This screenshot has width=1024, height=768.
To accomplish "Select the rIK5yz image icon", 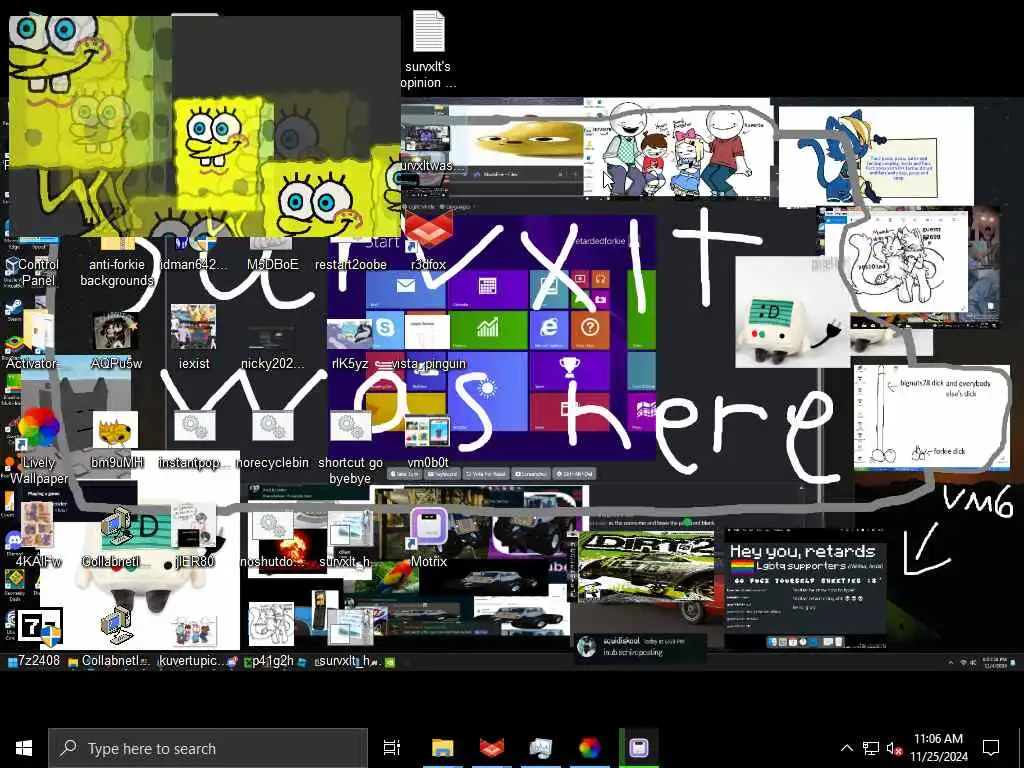I will pyautogui.click(x=350, y=345).
